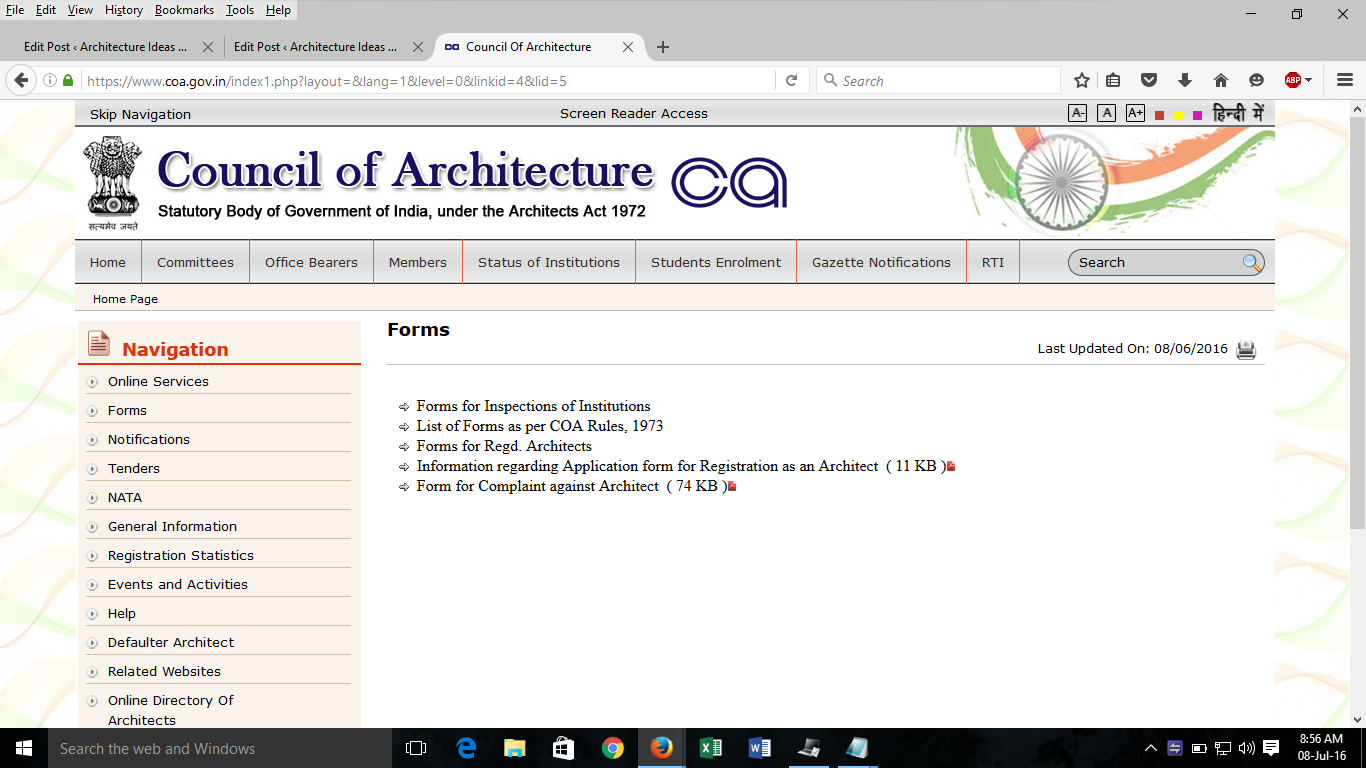Image resolution: width=1366 pixels, height=768 pixels.
Task: Open the Pocket icon in toolbar
Action: [x=1149, y=81]
